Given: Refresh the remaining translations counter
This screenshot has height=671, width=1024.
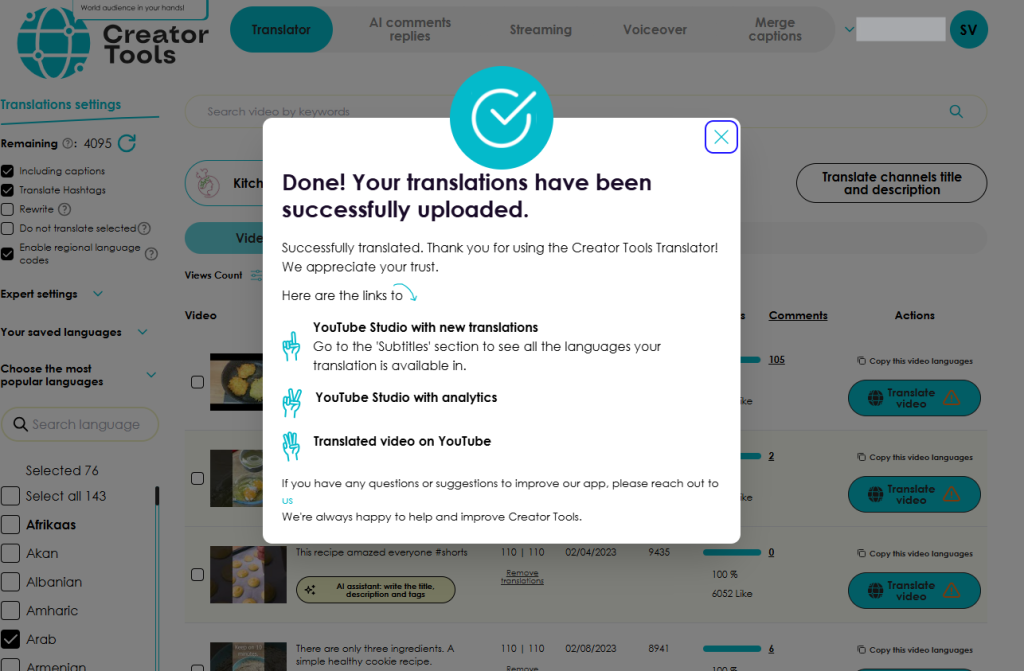Looking at the screenshot, I should tap(127, 143).
